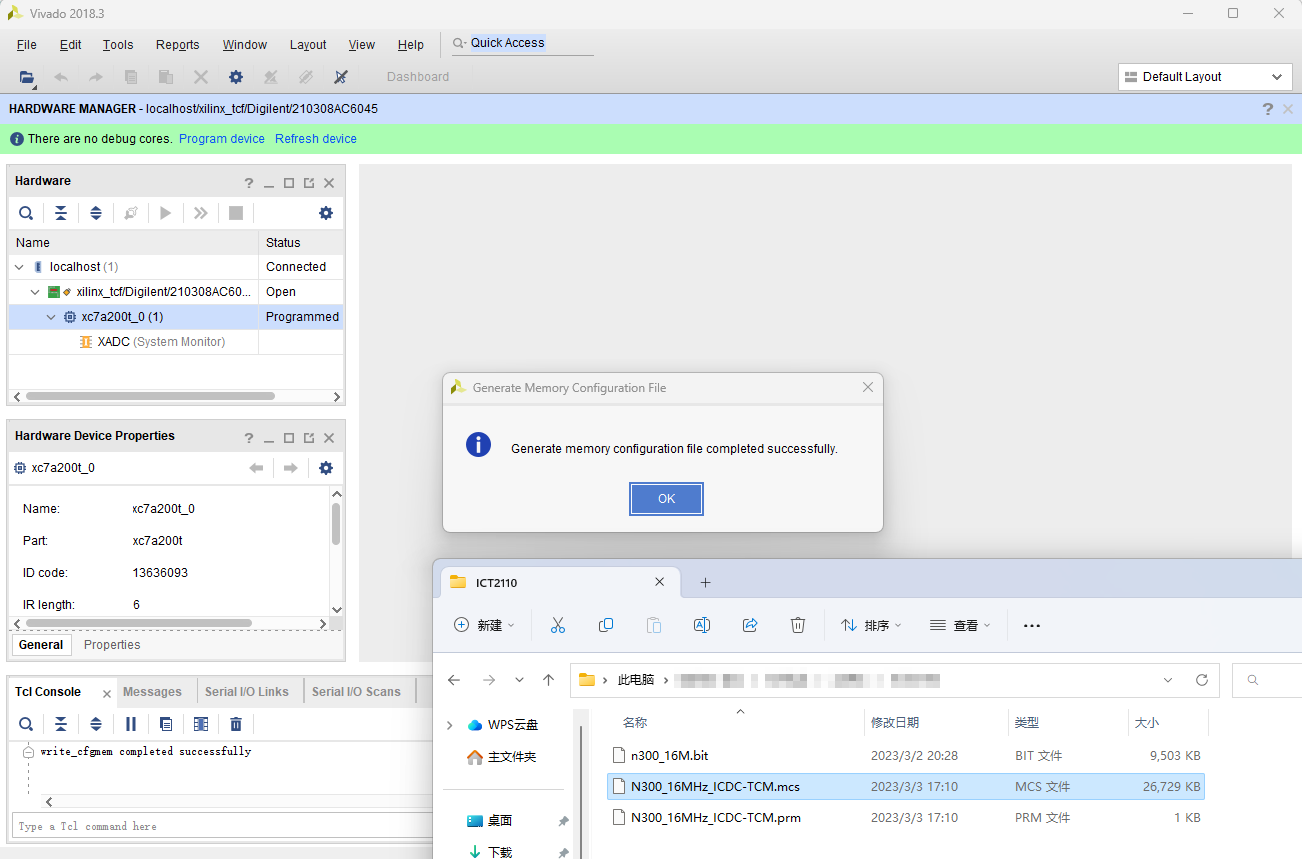Open the 主文件夹 sidebar item

502,757
